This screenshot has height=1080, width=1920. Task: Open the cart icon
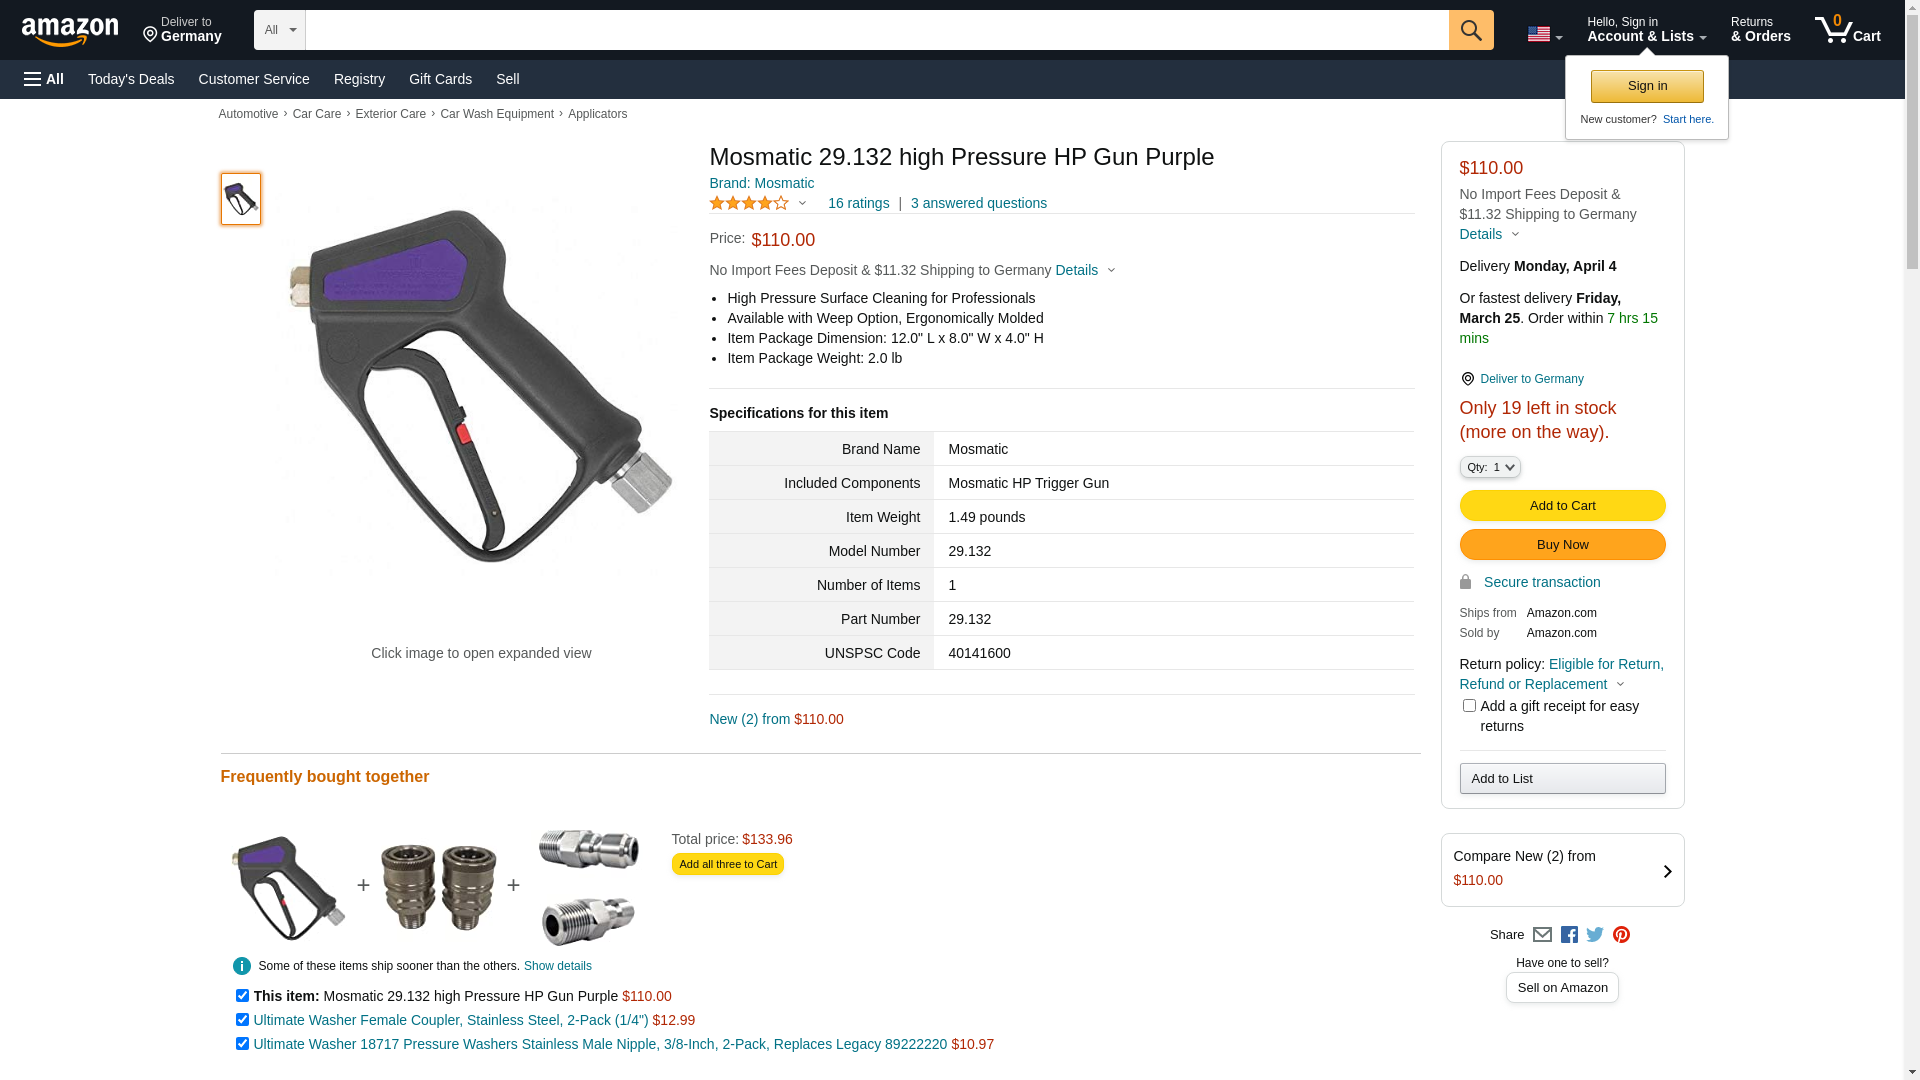[x=1846, y=30]
